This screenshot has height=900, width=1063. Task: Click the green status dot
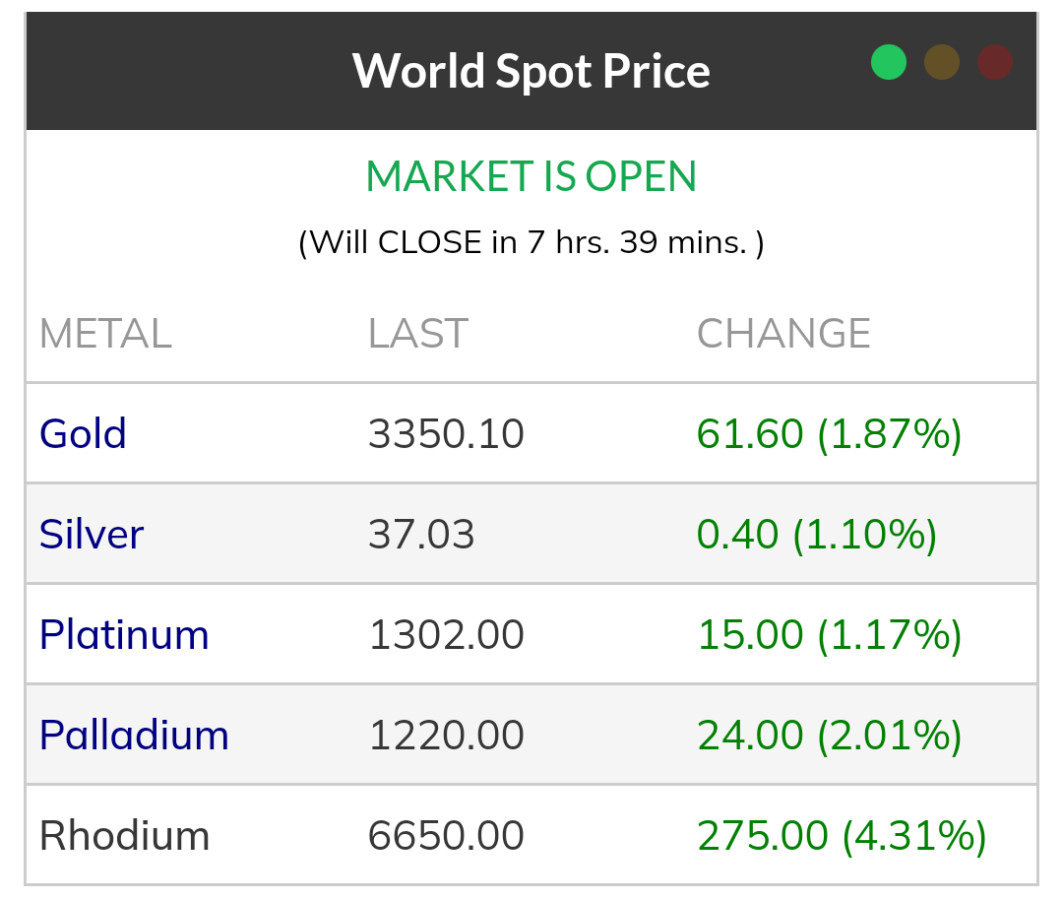888,62
